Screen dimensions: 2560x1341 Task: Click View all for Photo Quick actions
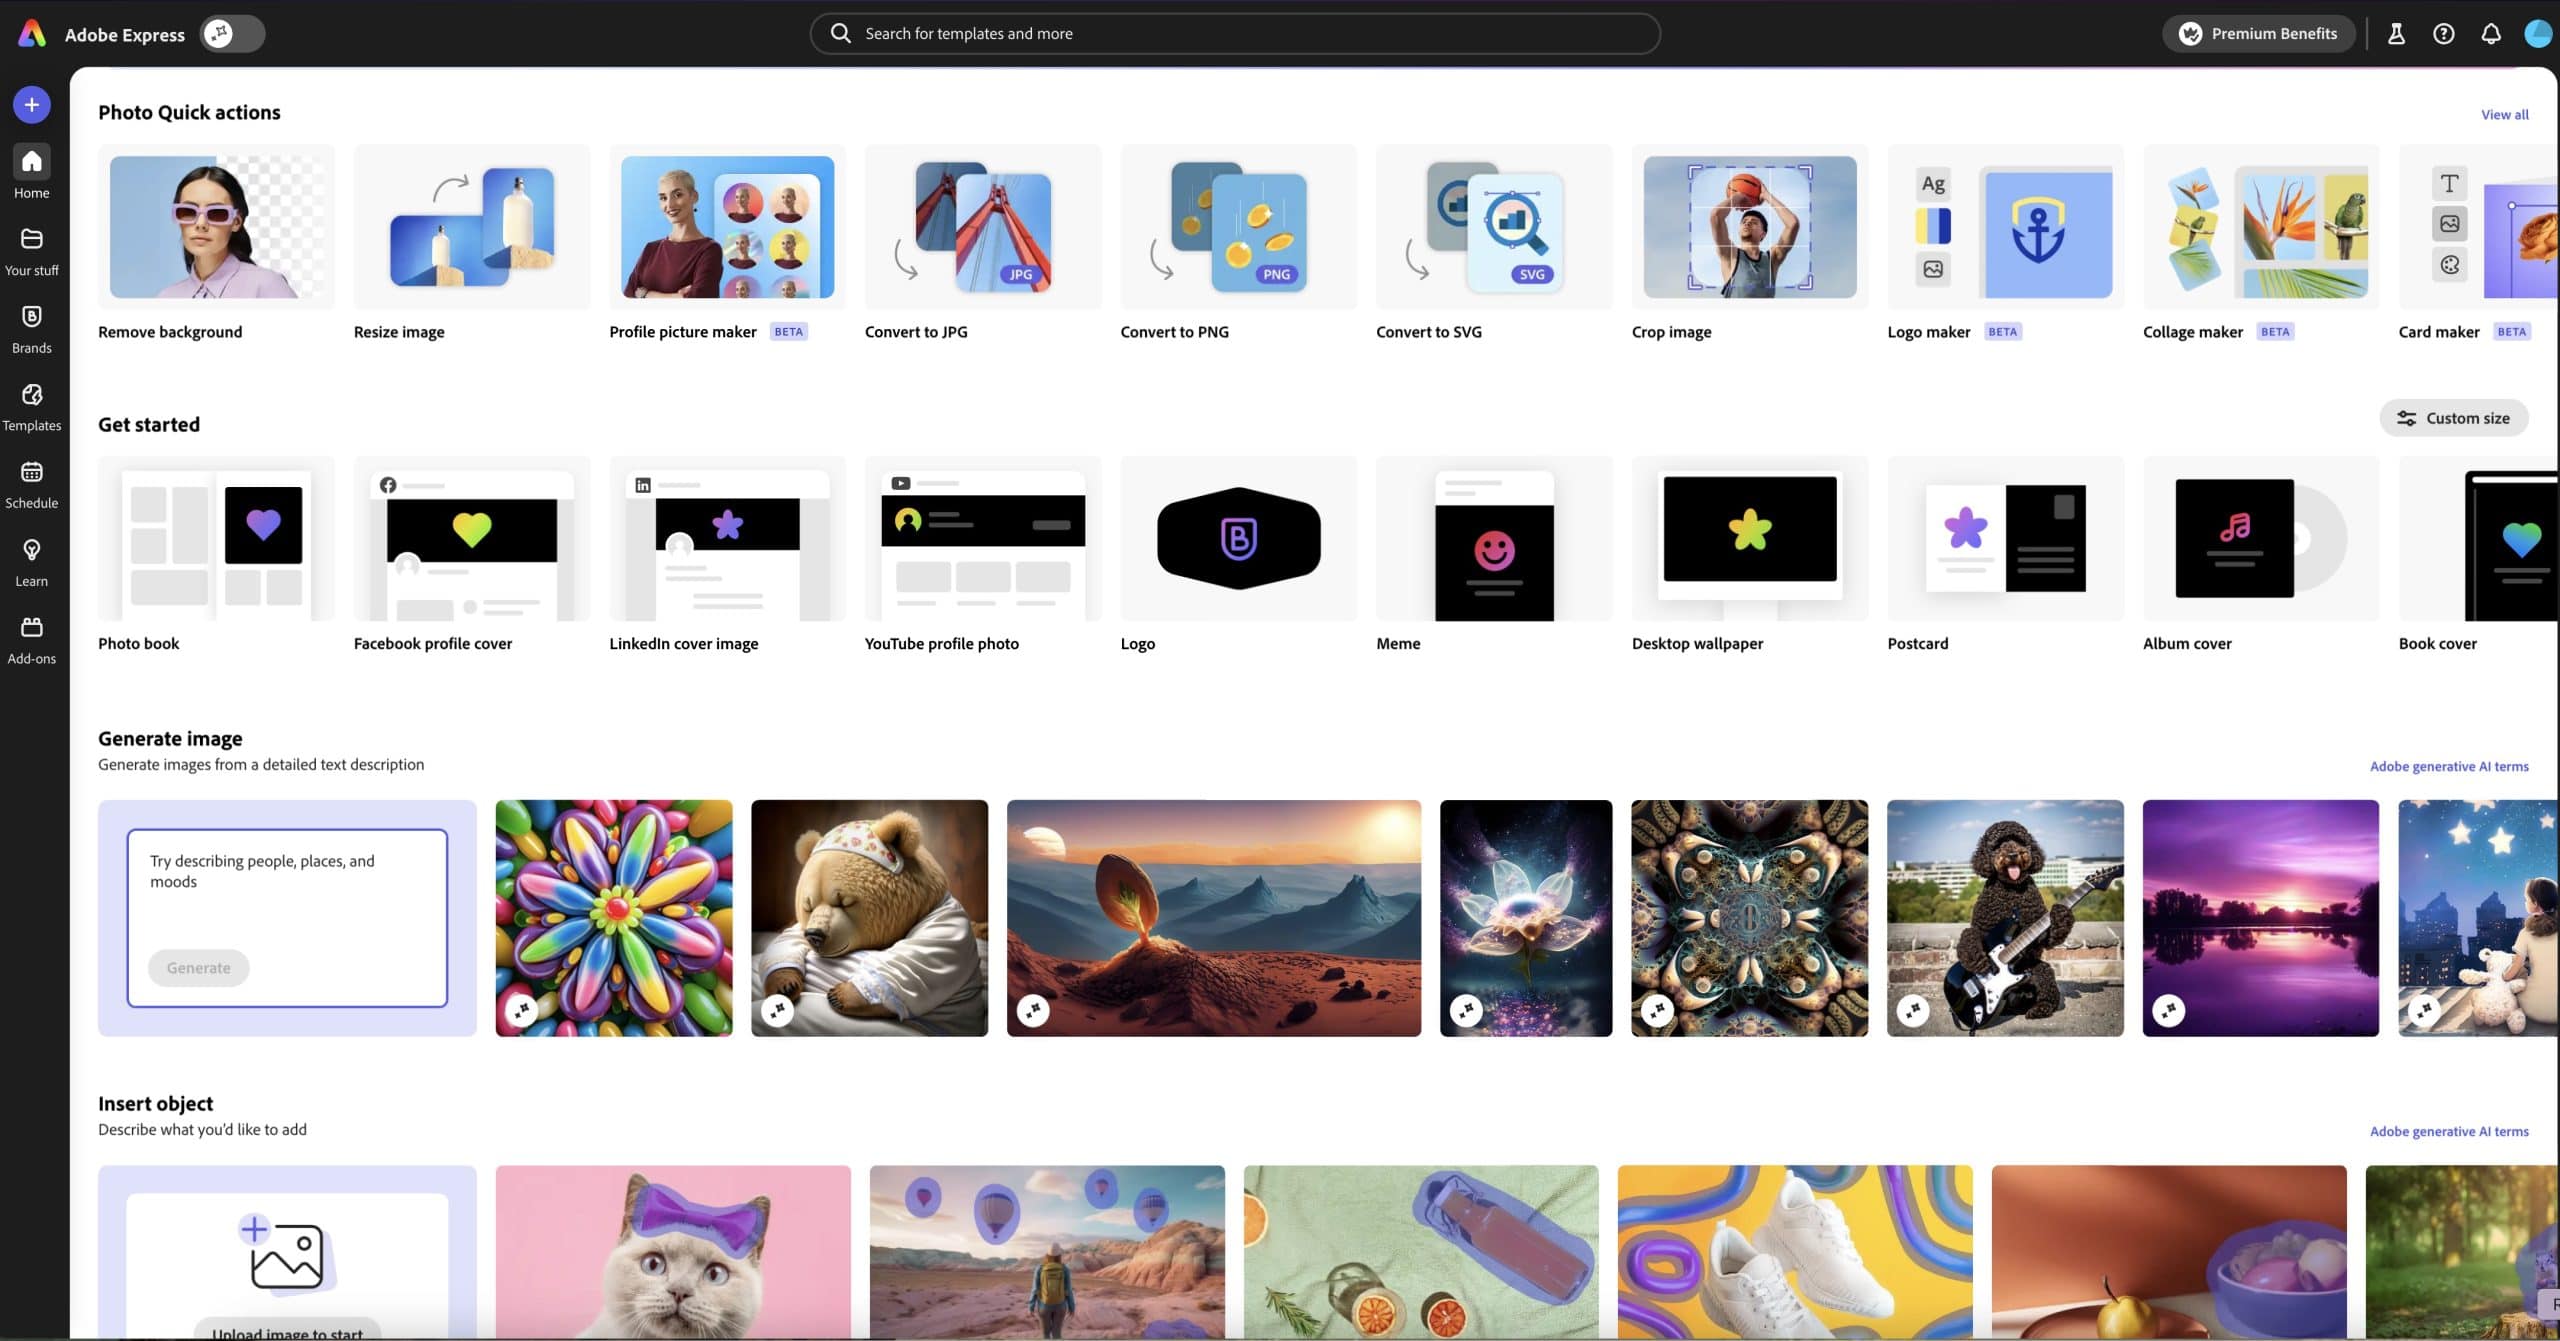click(x=2504, y=114)
